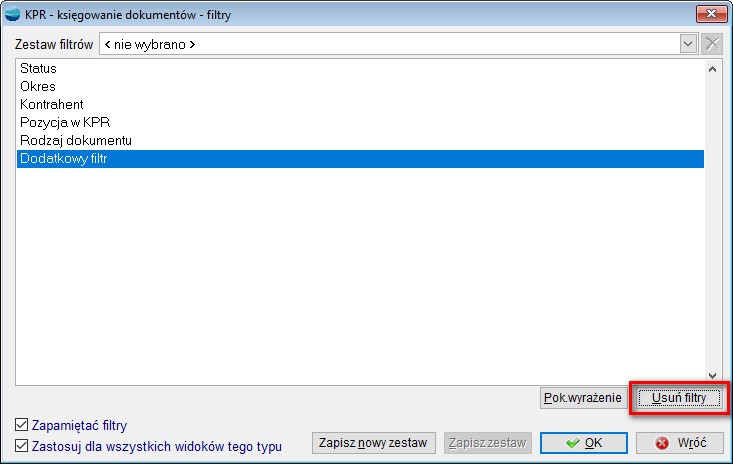Uncheck Zastosuj dla wszystkich widoków tego typu
This screenshot has height=464, width=733.
[22, 446]
